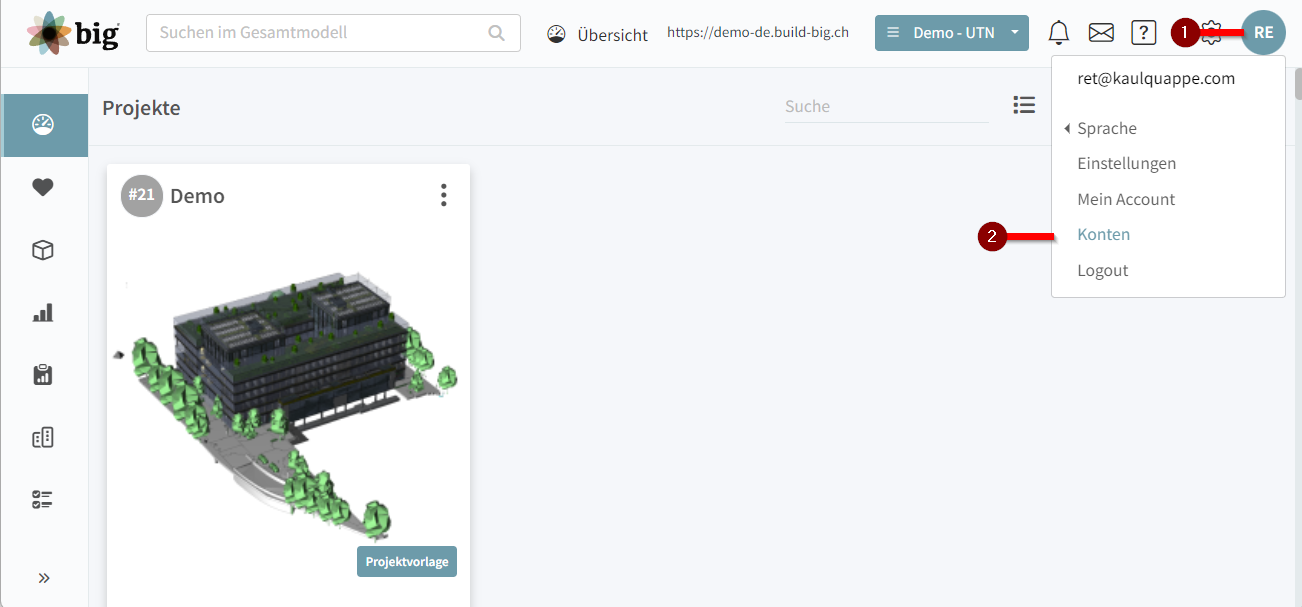Open the three-dot menu on the Demo project card
1302x607 pixels.
click(443, 195)
